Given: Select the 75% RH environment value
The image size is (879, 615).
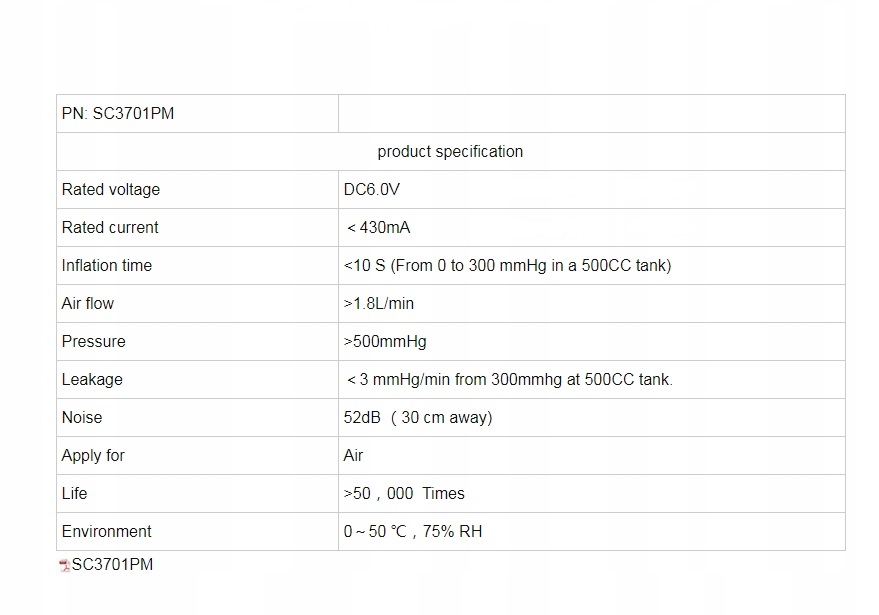Looking at the screenshot, I should pos(452,532).
